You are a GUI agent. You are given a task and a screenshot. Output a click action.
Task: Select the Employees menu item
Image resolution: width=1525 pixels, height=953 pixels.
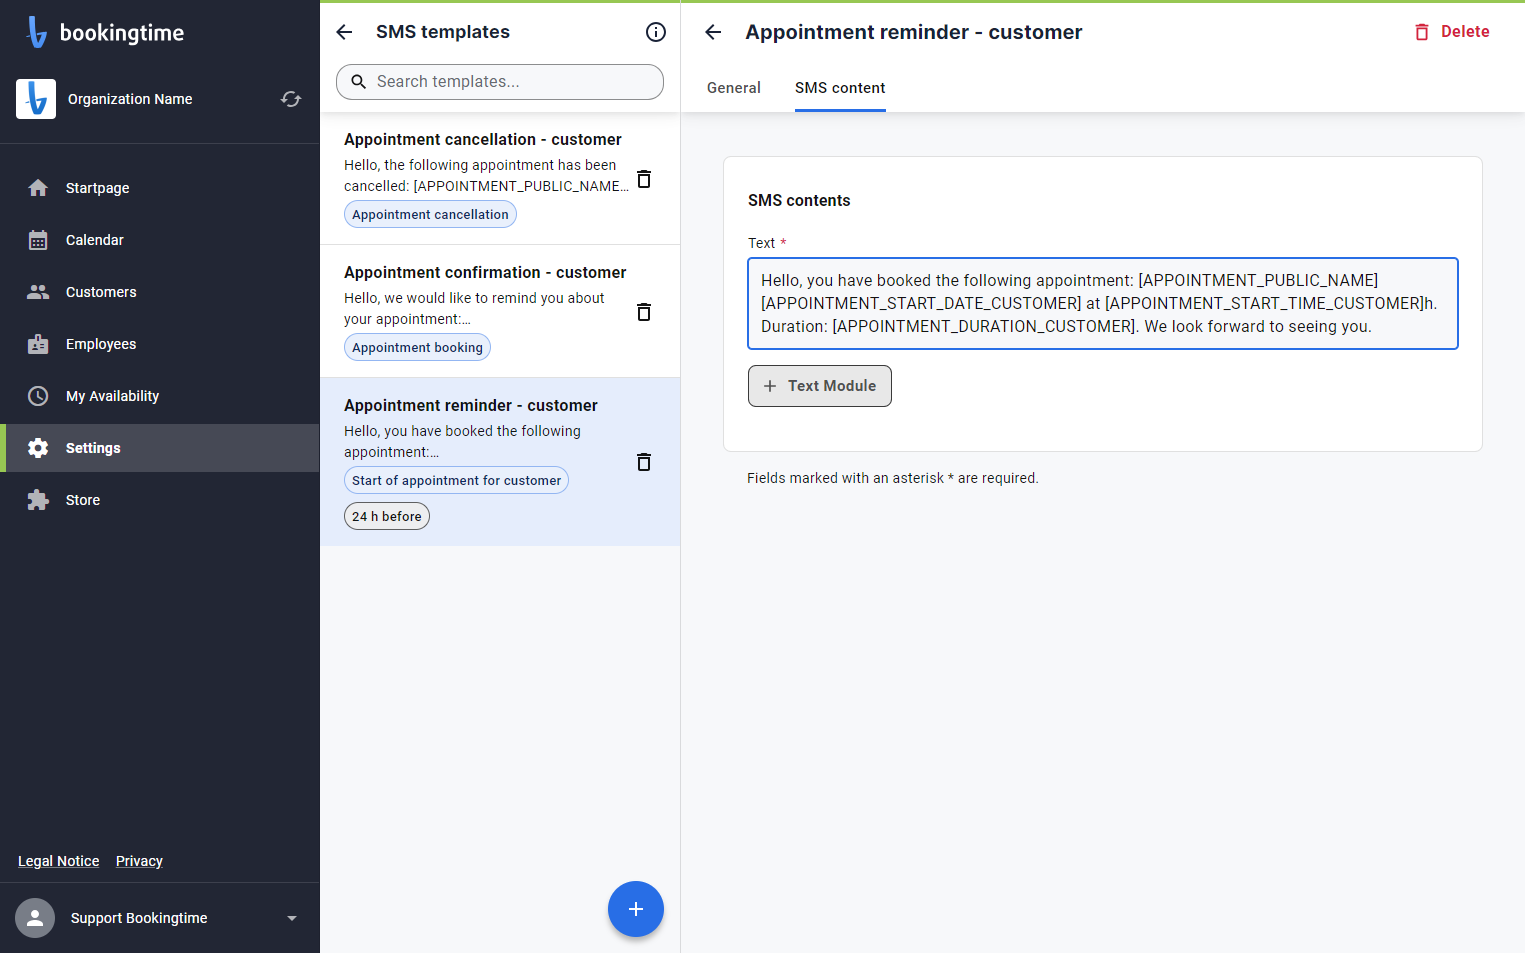pos(160,344)
